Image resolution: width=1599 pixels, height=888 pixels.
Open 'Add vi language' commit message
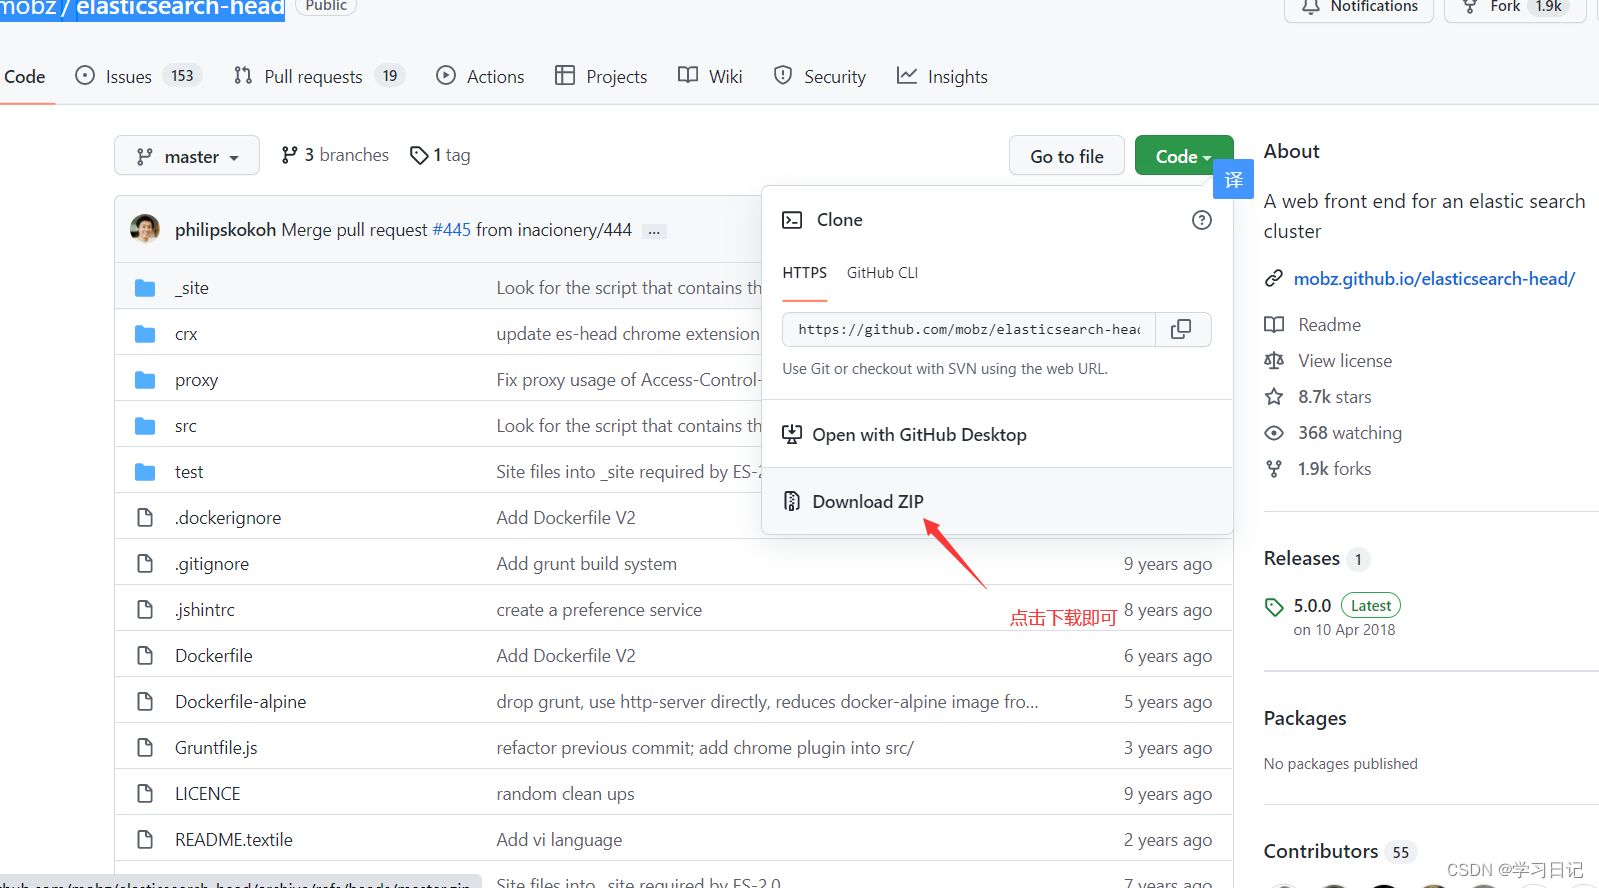(x=559, y=840)
